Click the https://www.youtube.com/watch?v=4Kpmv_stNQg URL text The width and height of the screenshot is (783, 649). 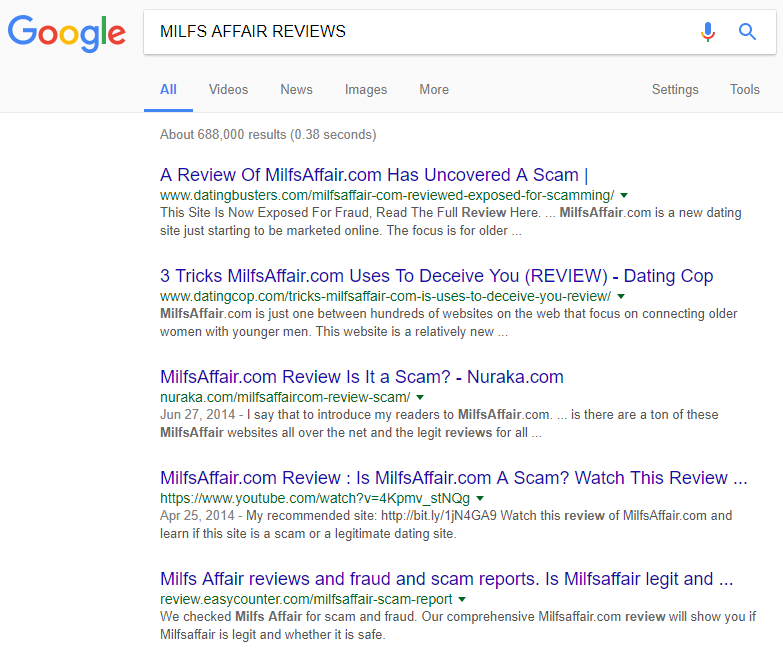coord(315,498)
